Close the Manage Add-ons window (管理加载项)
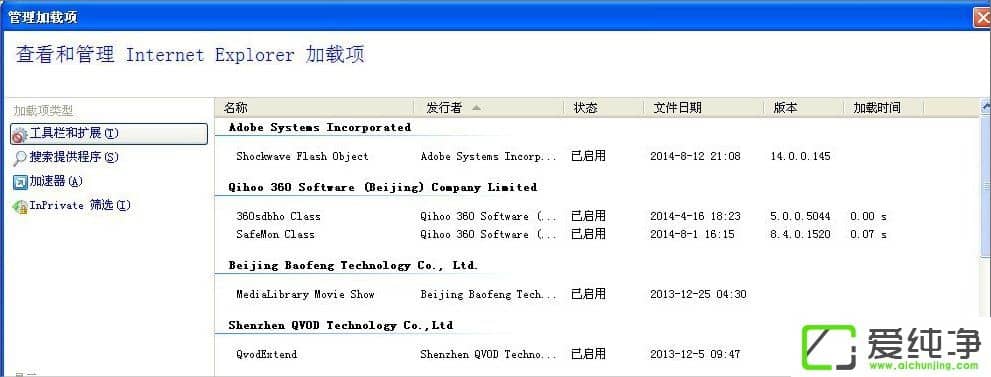991x377 pixels. [x=982, y=17]
